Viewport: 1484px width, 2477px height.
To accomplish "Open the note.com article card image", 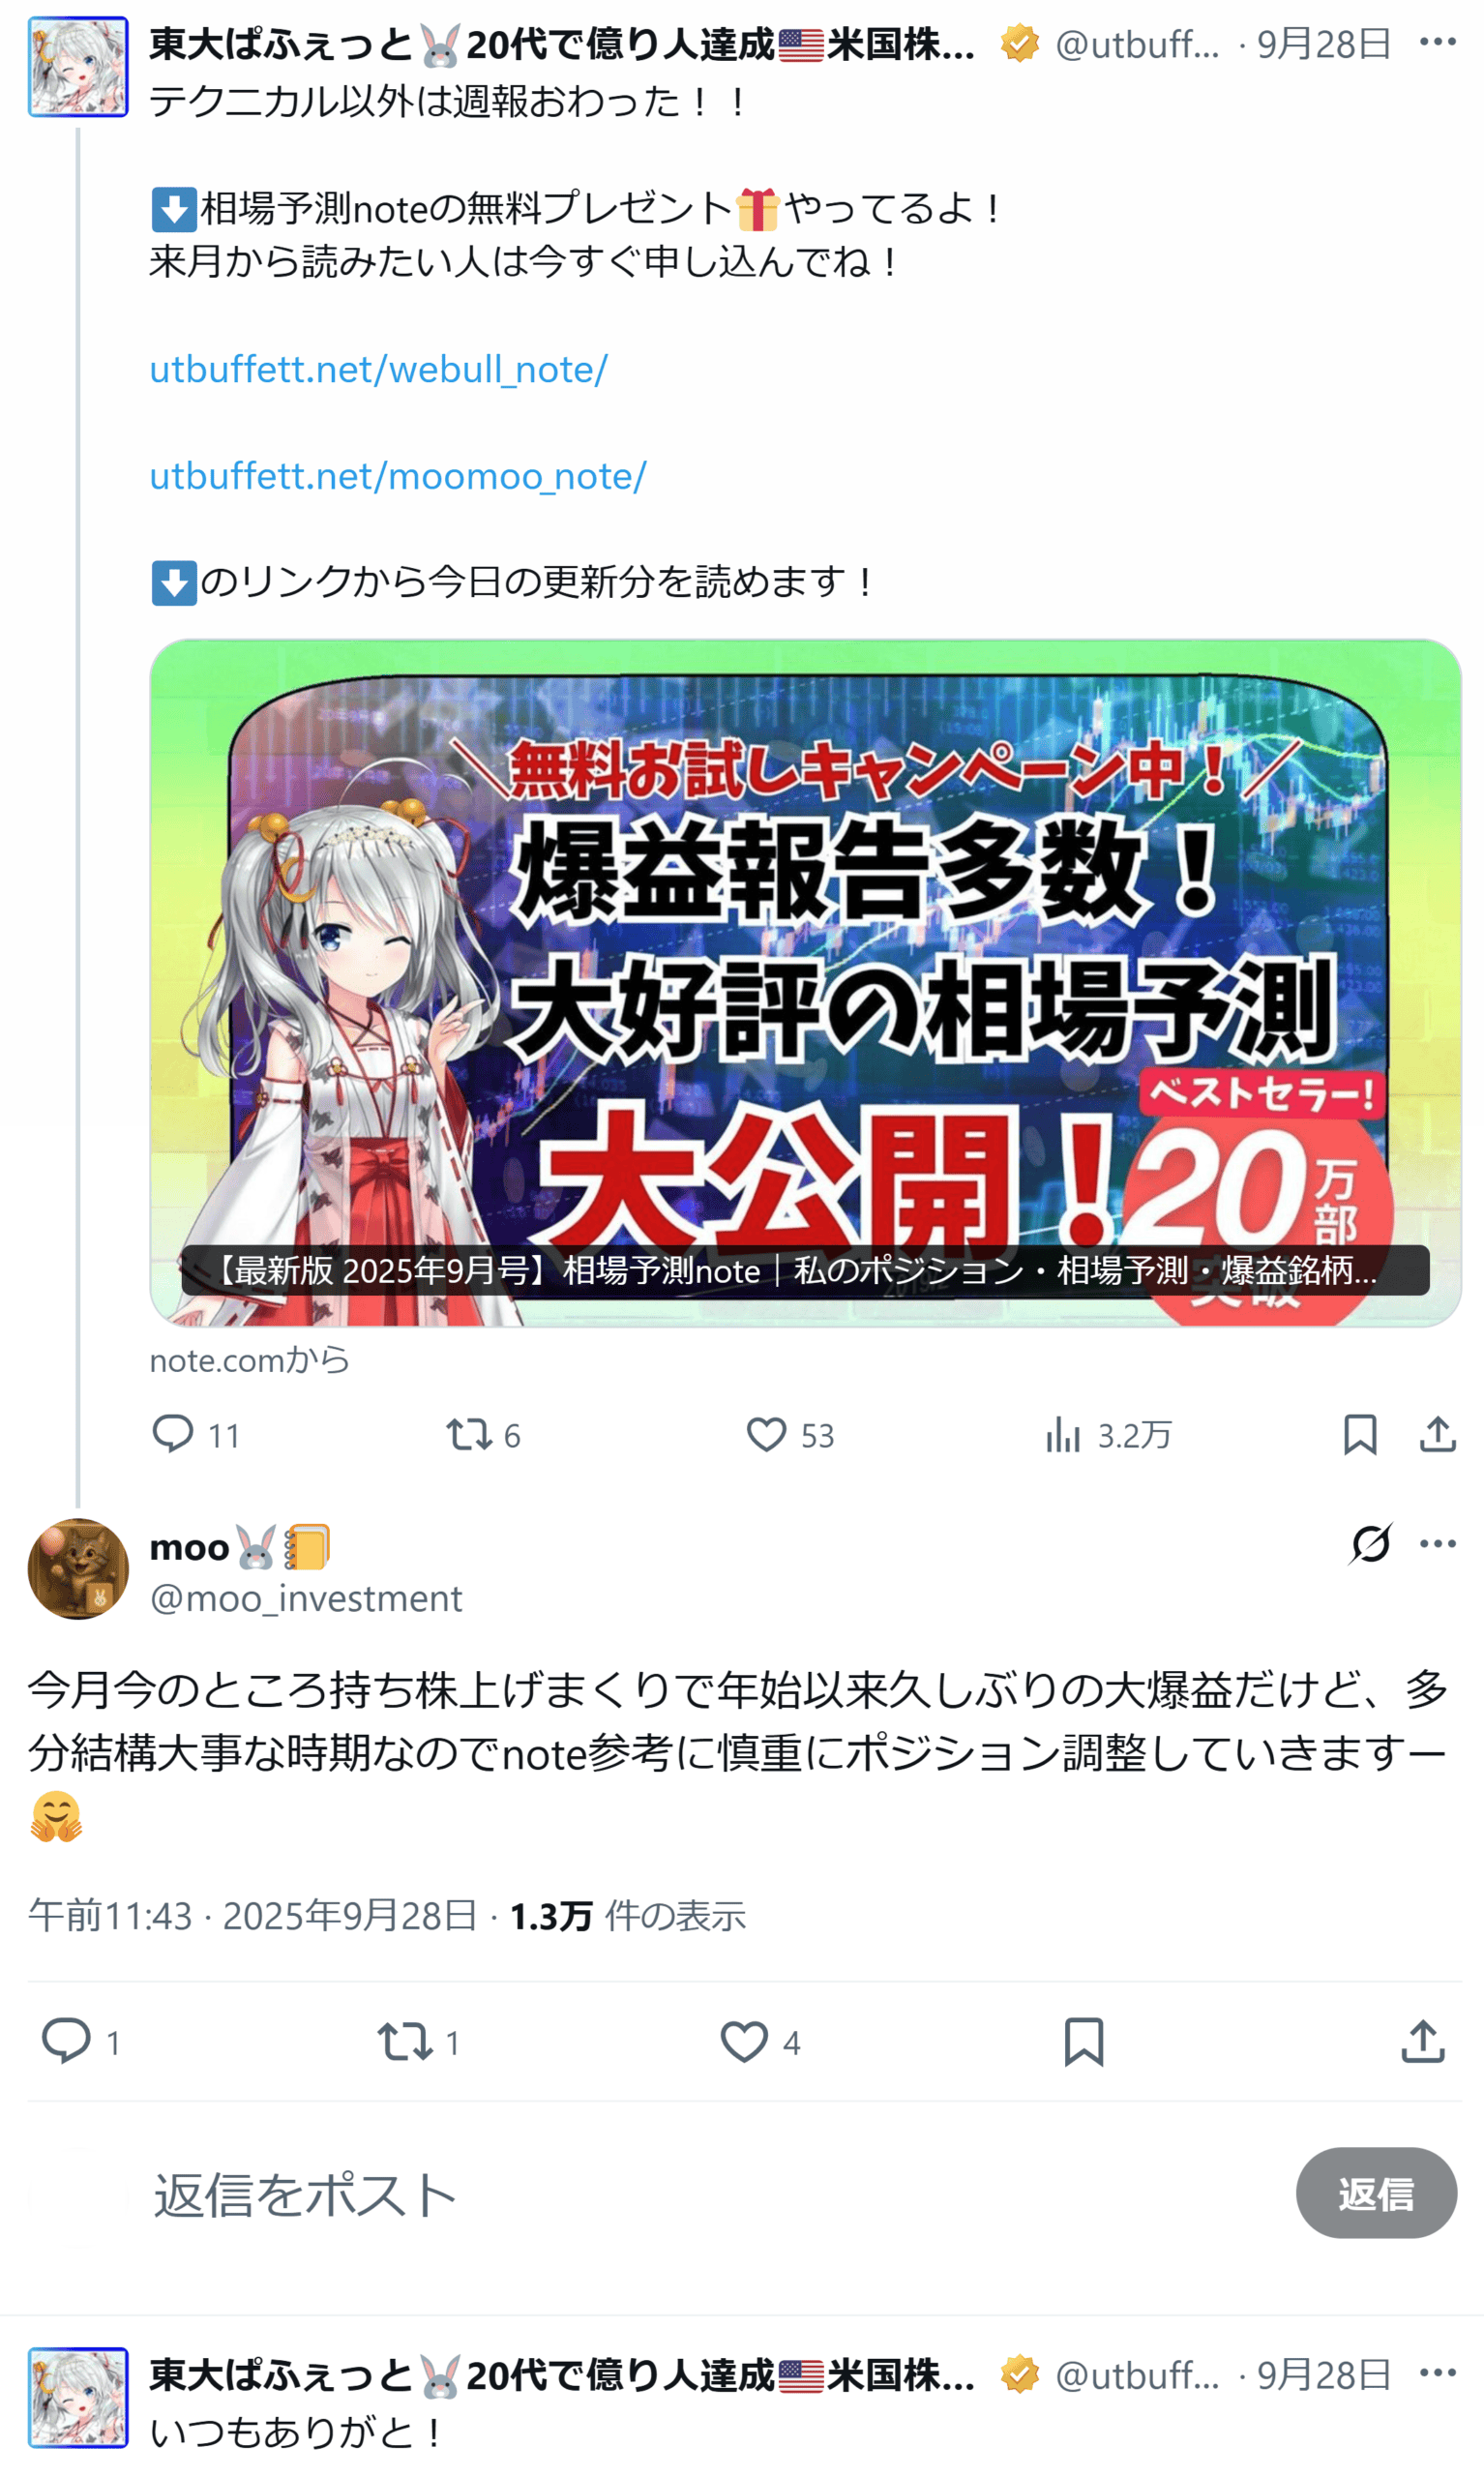I will pyautogui.click(x=805, y=982).
